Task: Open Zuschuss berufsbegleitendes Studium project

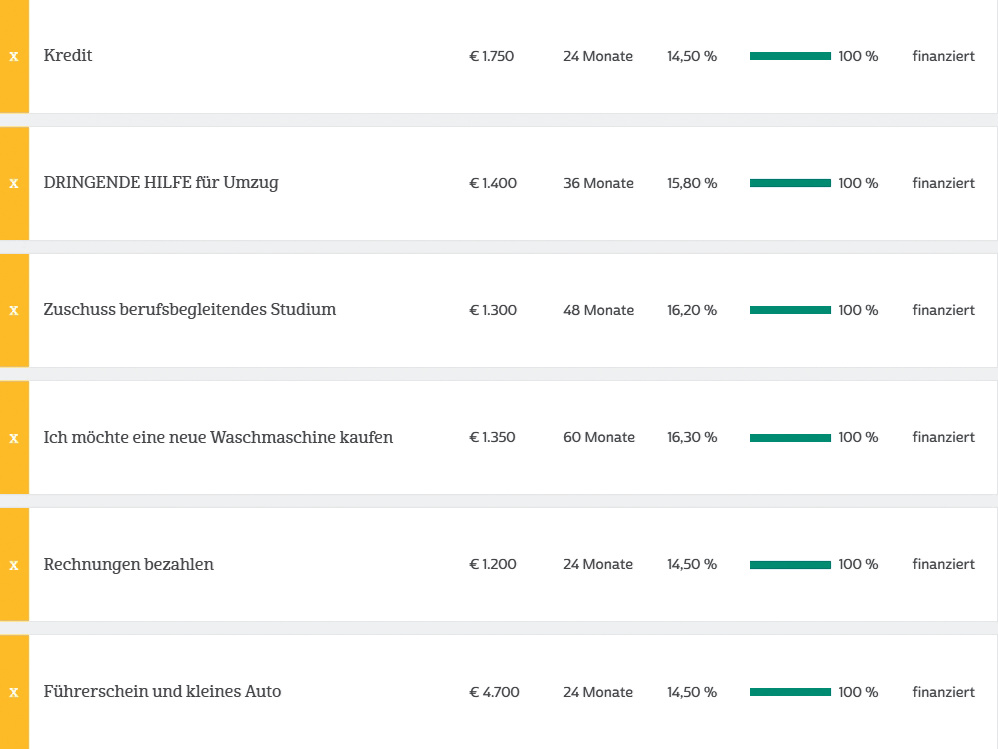Action: coord(190,310)
